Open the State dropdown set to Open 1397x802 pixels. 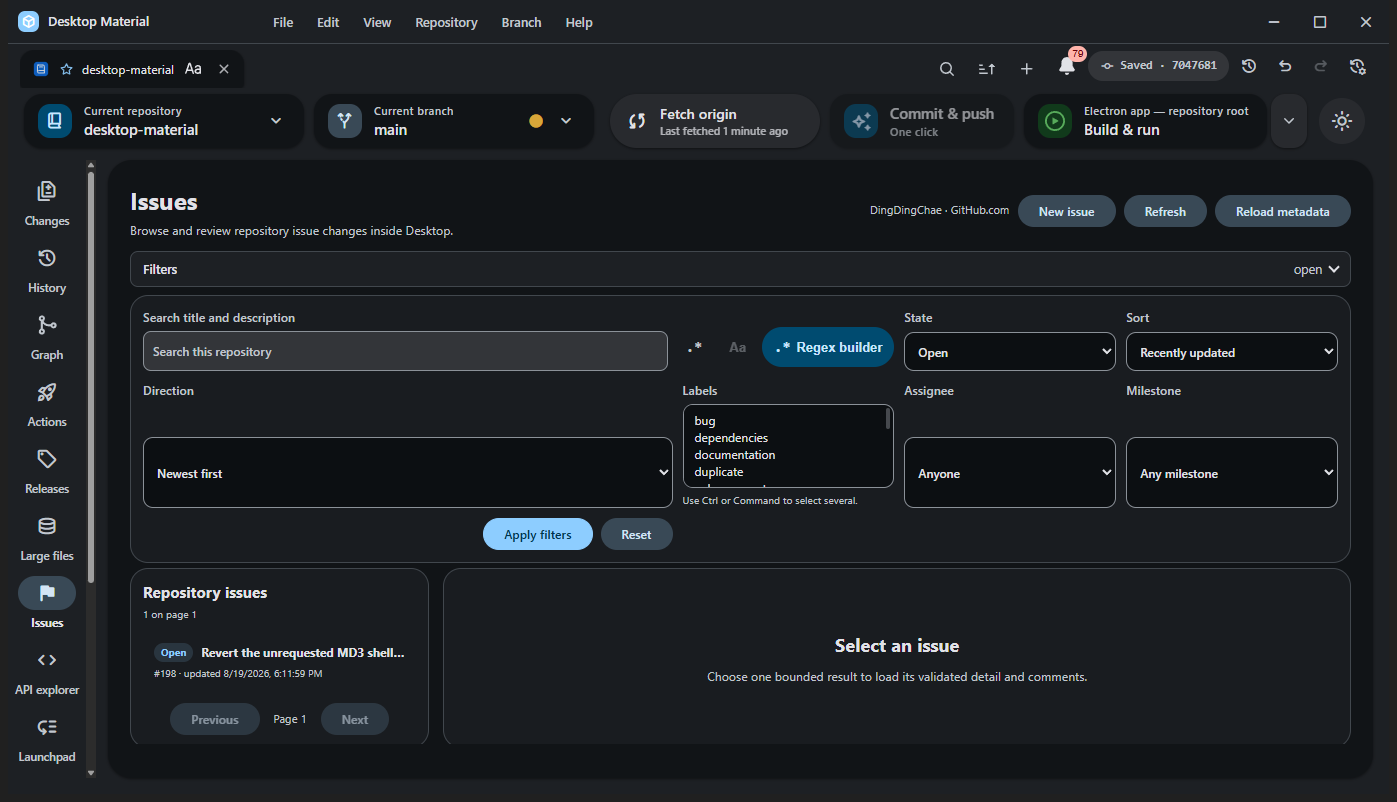coord(1010,352)
